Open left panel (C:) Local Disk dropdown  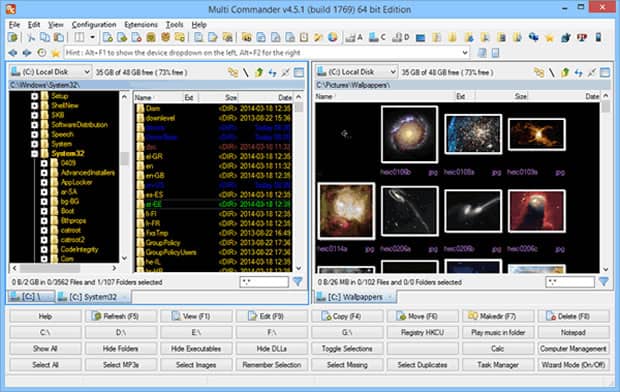coord(51,72)
